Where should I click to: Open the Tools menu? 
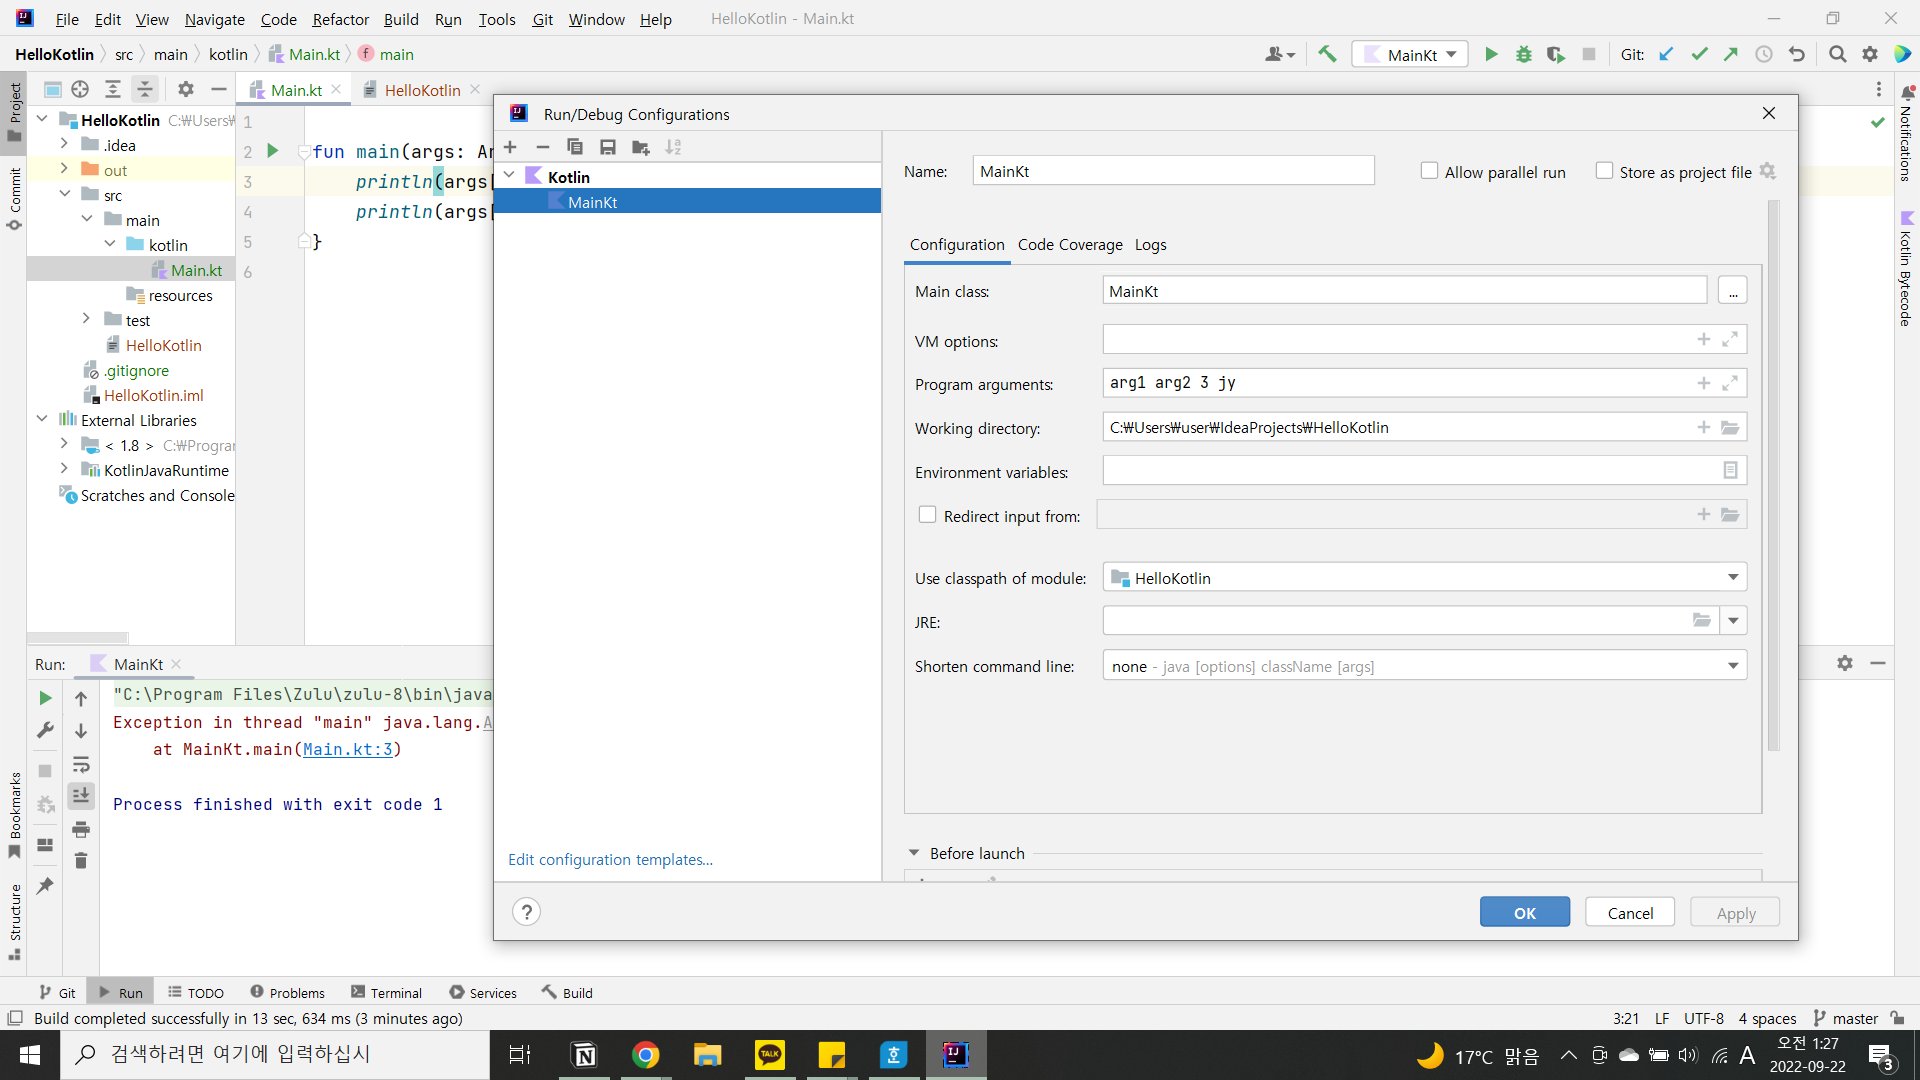point(496,19)
